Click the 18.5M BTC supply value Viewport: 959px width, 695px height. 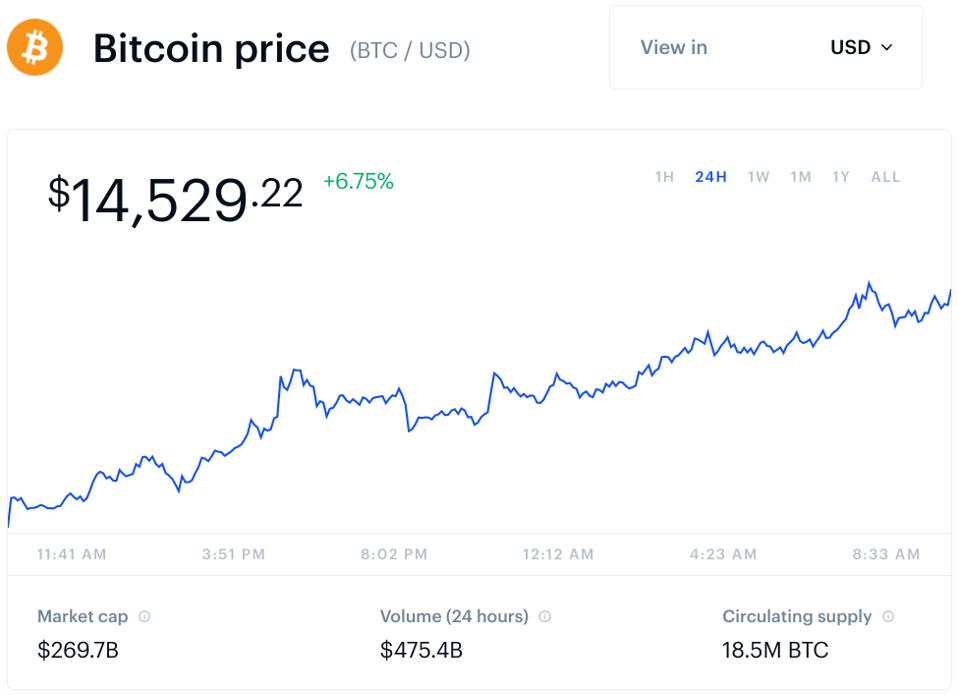click(x=775, y=650)
